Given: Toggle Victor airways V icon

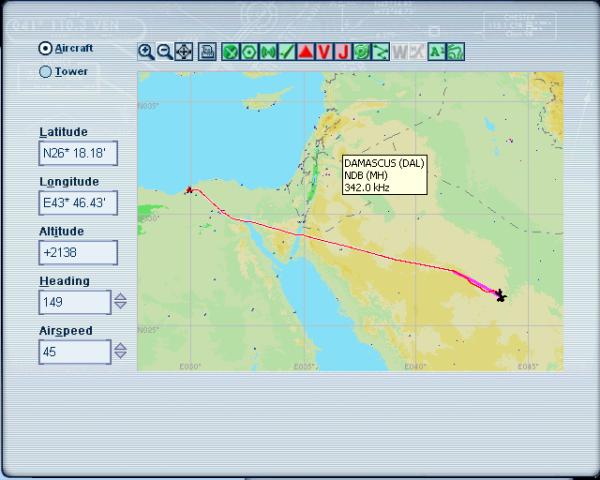Looking at the screenshot, I should tap(324, 52).
